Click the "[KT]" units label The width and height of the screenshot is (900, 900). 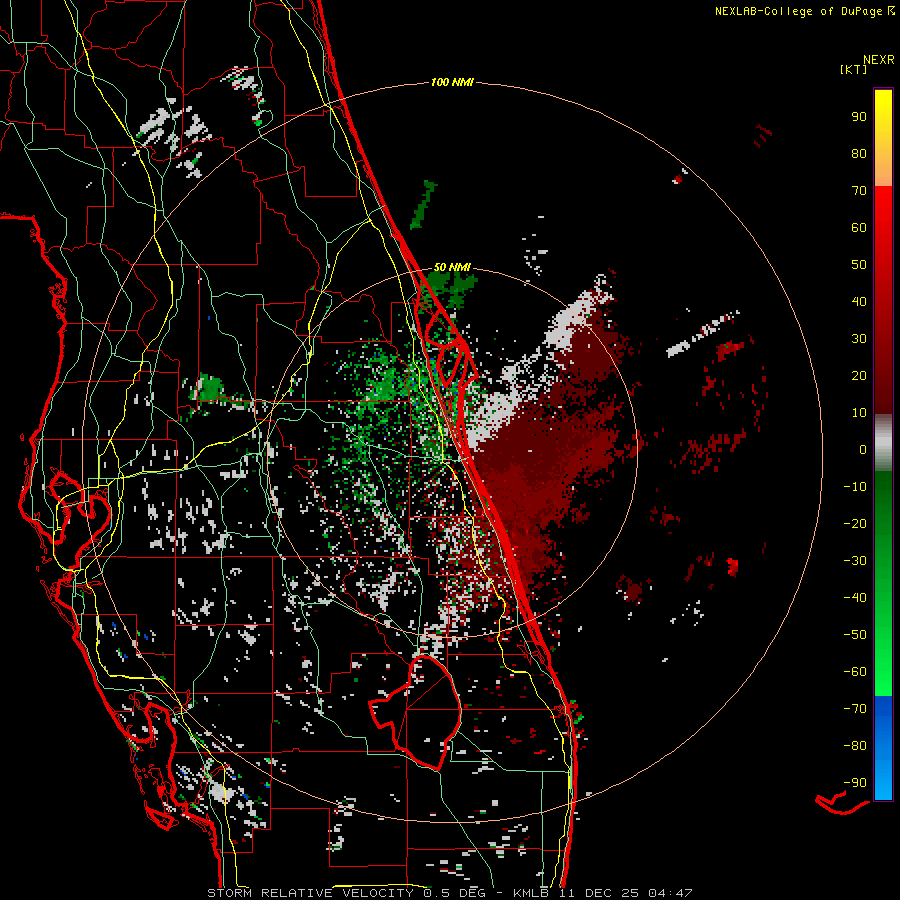coord(854,69)
